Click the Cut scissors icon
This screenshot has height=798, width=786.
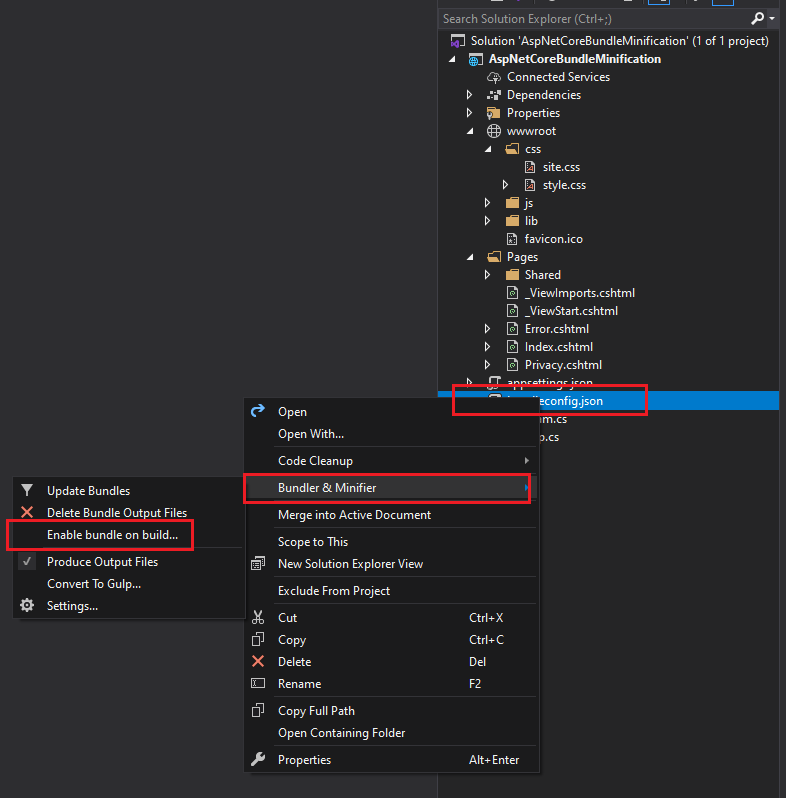point(258,617)
